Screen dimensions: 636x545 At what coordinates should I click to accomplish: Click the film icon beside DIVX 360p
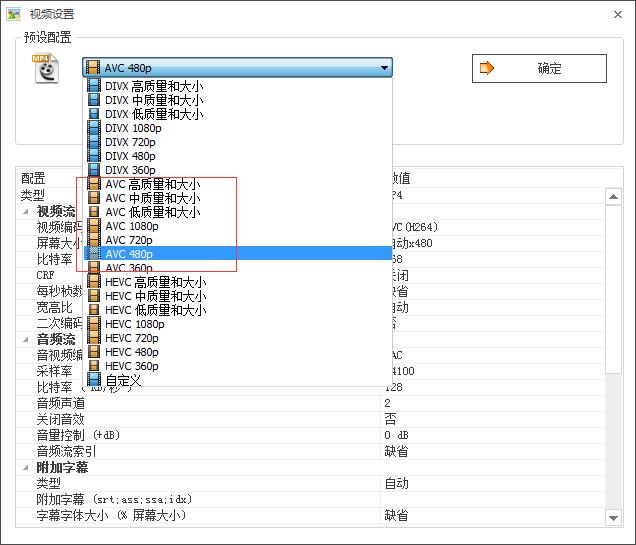point(94,171)
